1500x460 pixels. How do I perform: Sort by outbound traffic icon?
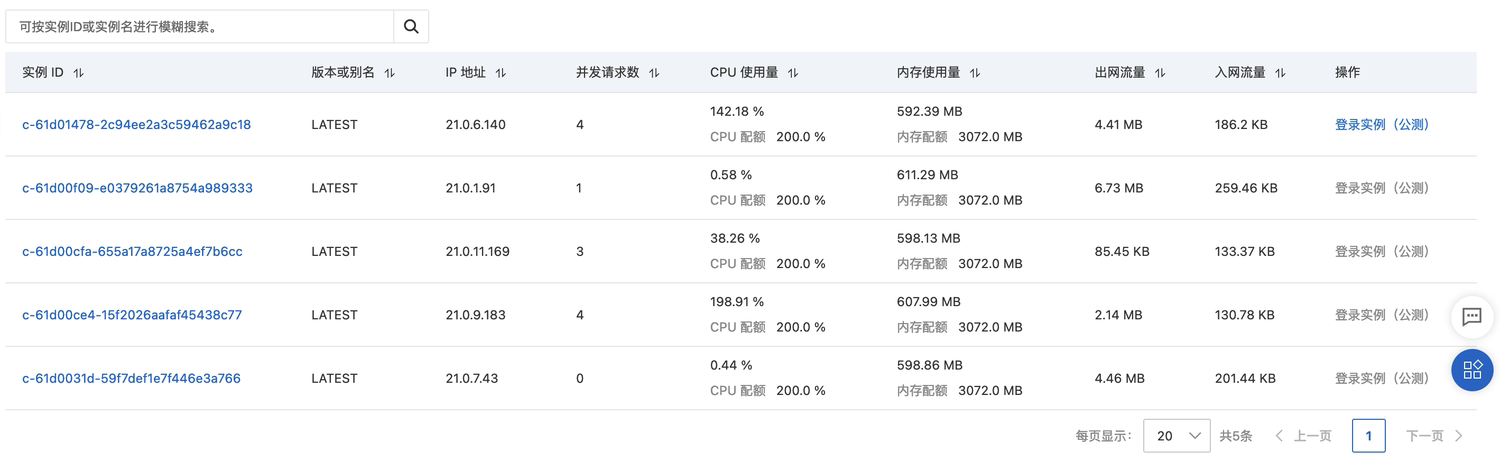click(1160, 73)
